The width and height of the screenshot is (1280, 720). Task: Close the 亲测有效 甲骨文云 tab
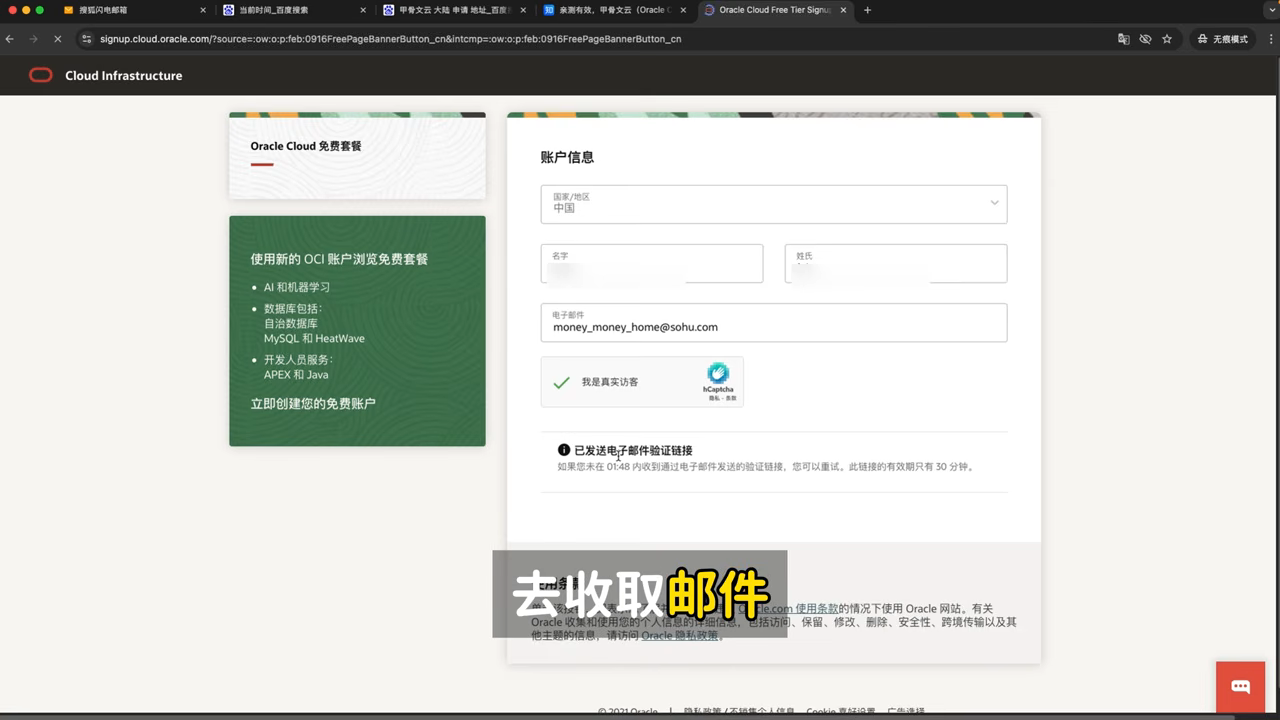point(684,10)
